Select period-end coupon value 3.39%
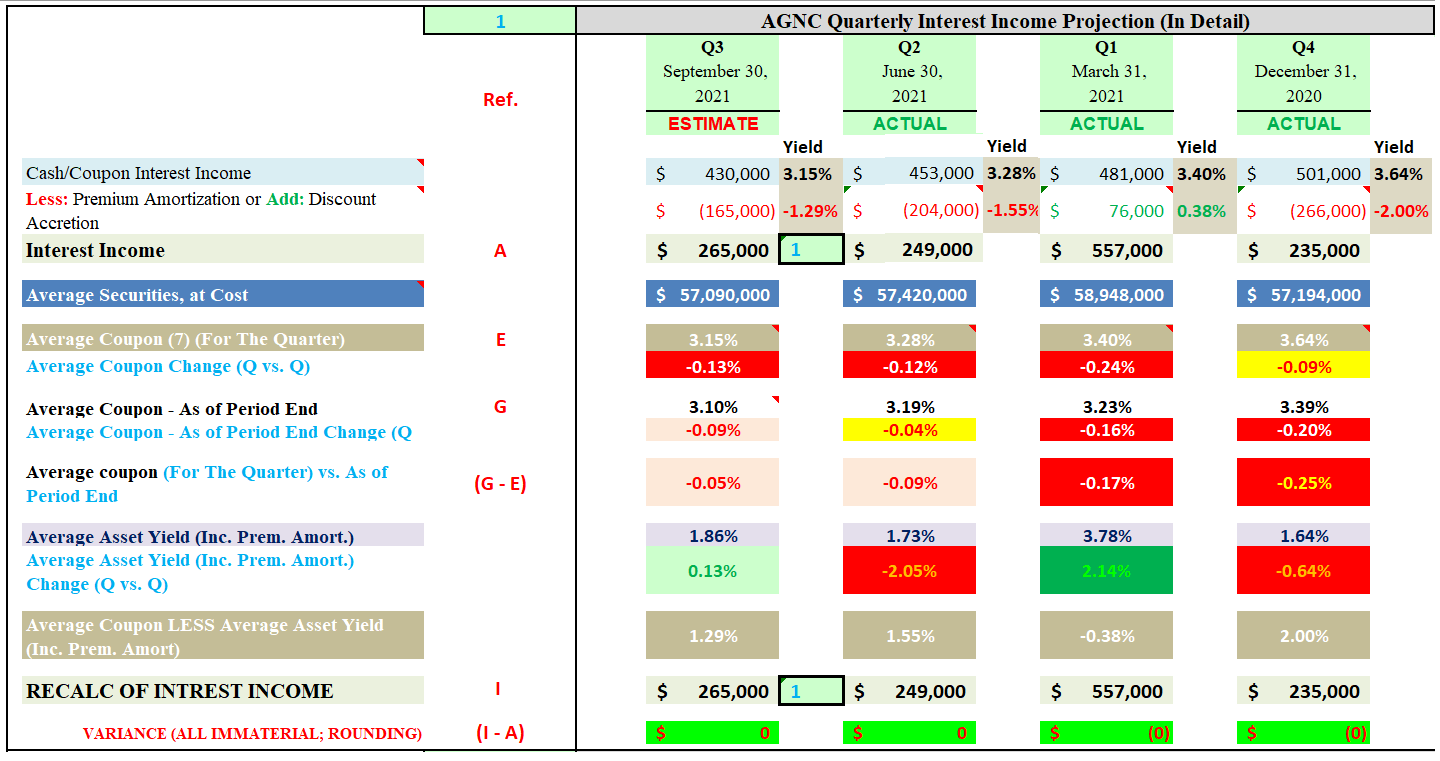 [x=1303, y=407]
